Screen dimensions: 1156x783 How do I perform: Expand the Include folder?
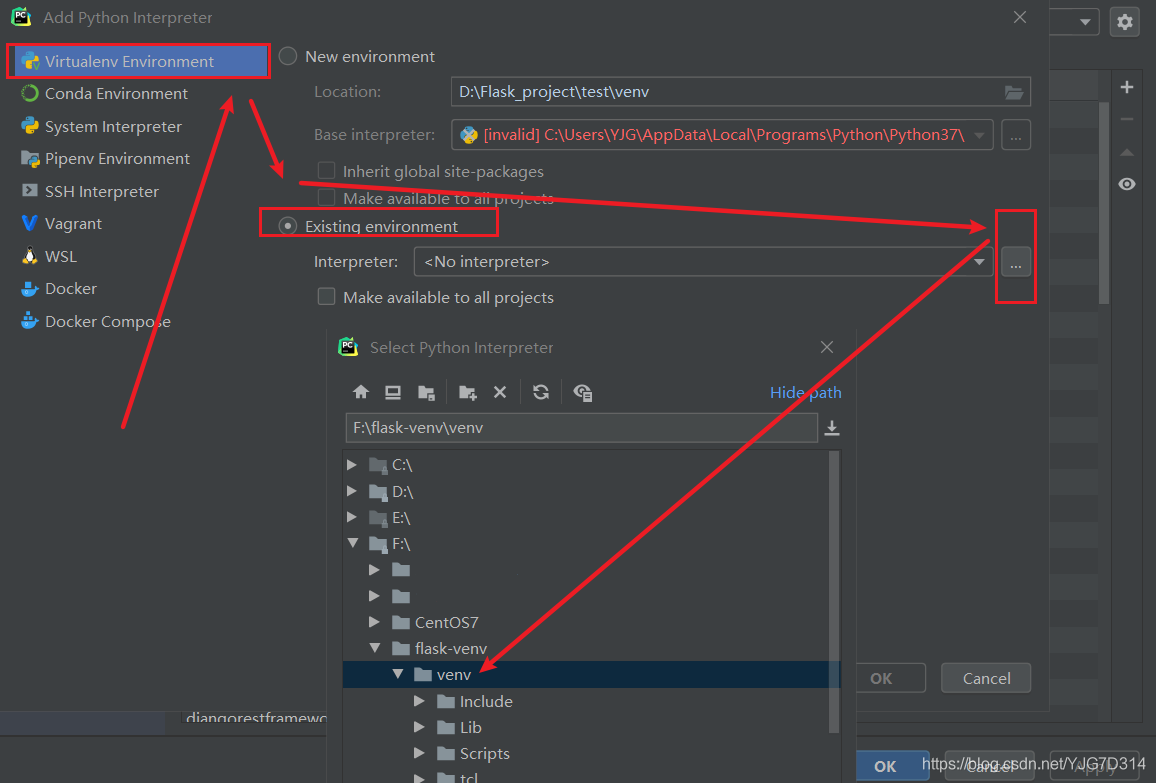tap(419, 701)
